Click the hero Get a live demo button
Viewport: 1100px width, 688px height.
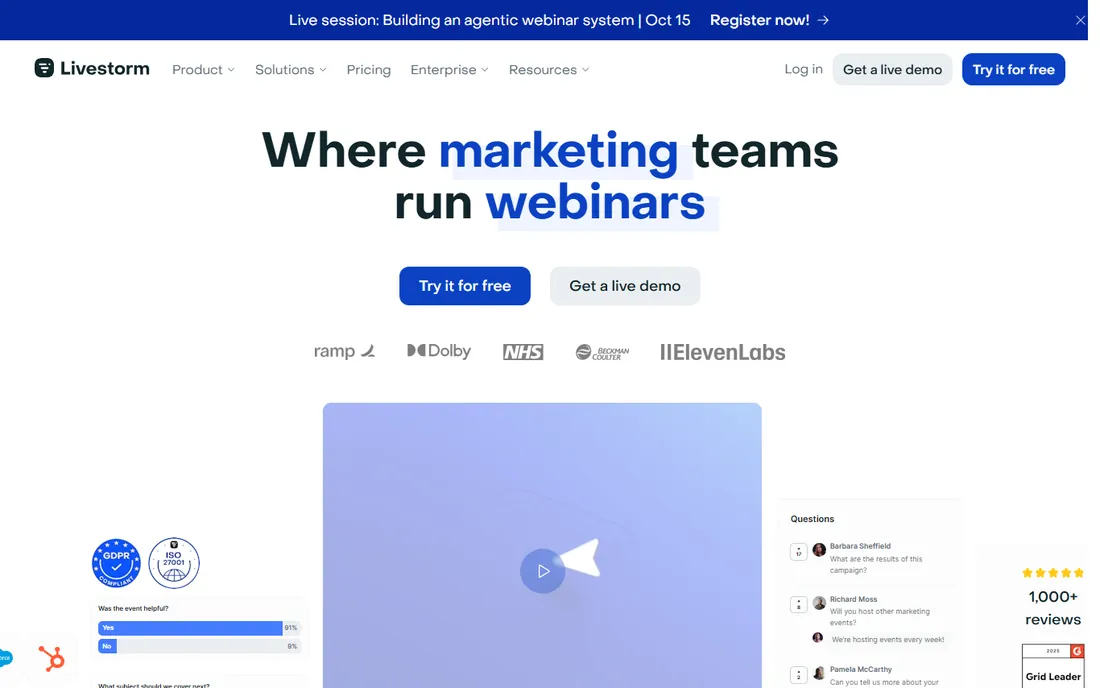pyautogui.click(x=624, y=285)
